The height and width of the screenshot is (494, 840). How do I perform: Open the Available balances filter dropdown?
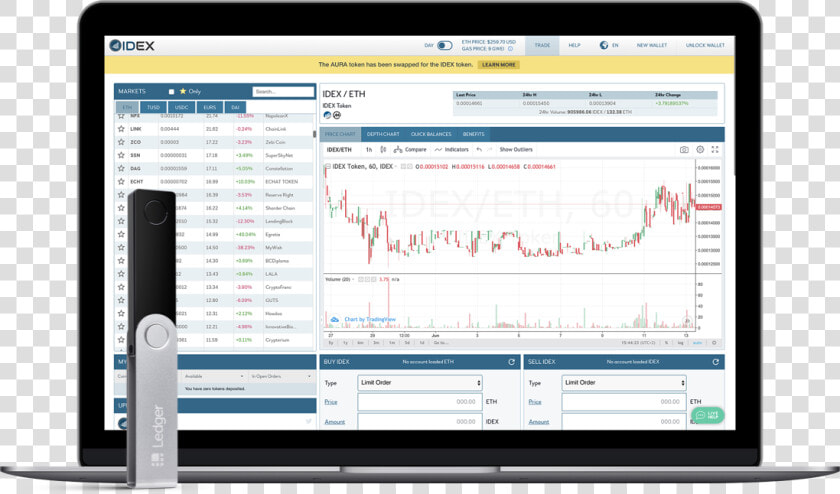pos(214,377)
